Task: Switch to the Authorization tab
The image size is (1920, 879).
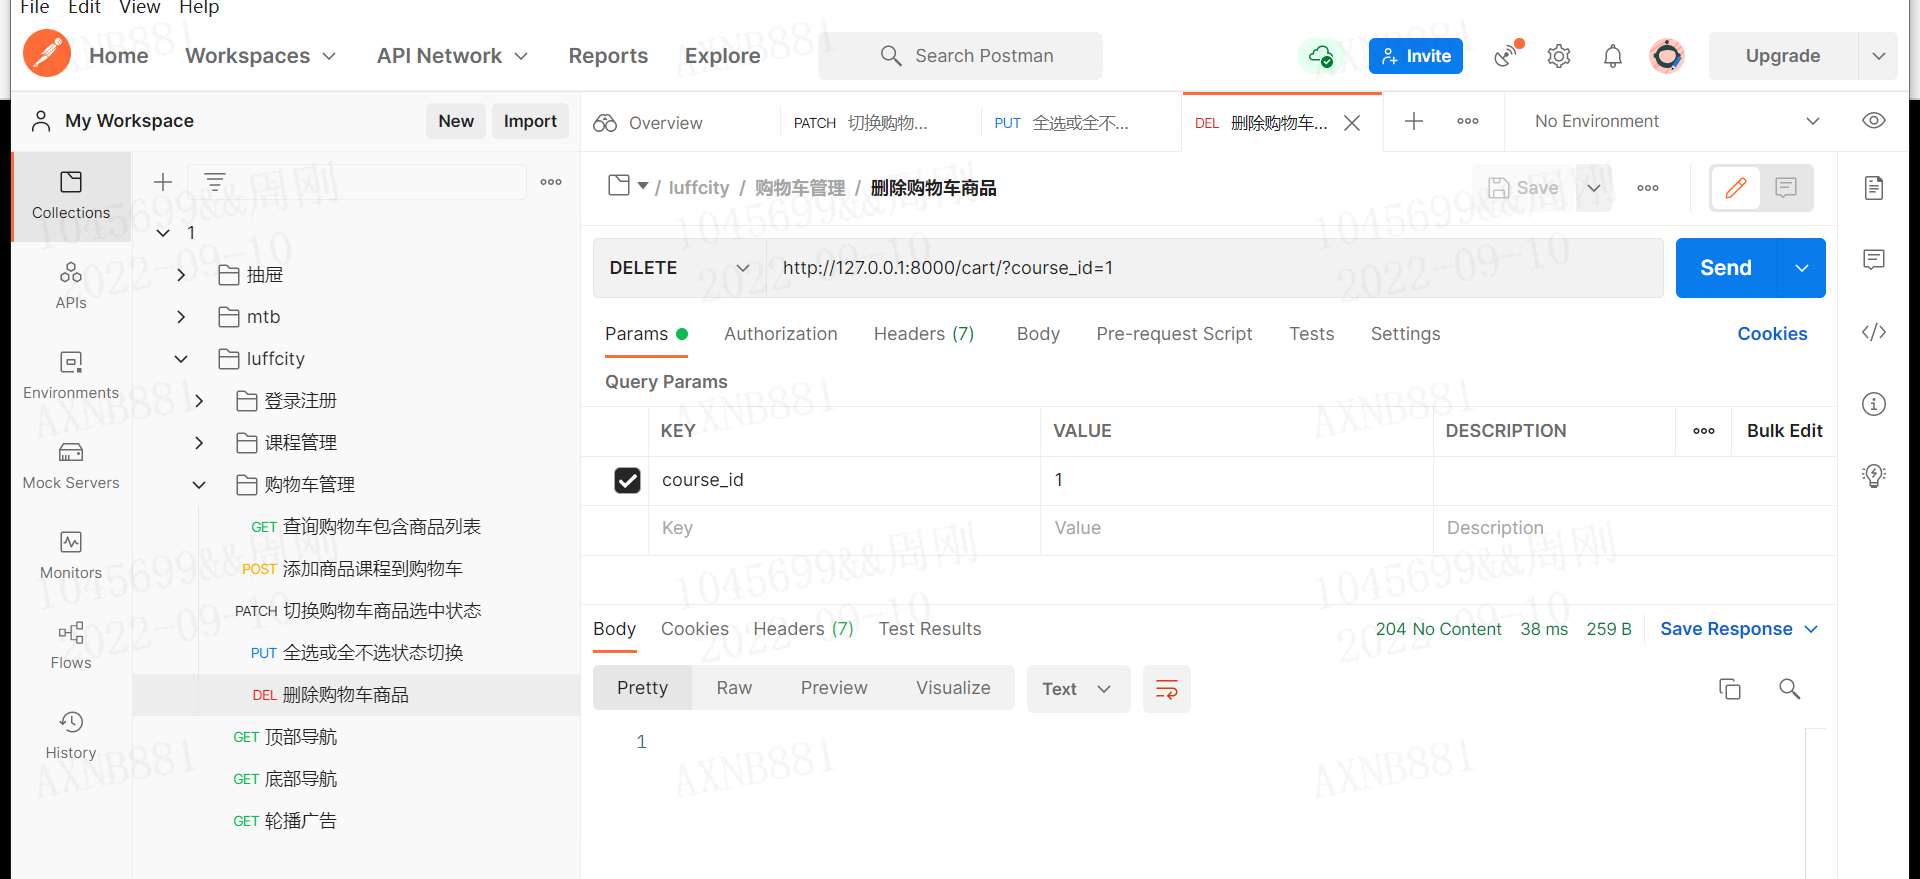Action: [781, 334]
